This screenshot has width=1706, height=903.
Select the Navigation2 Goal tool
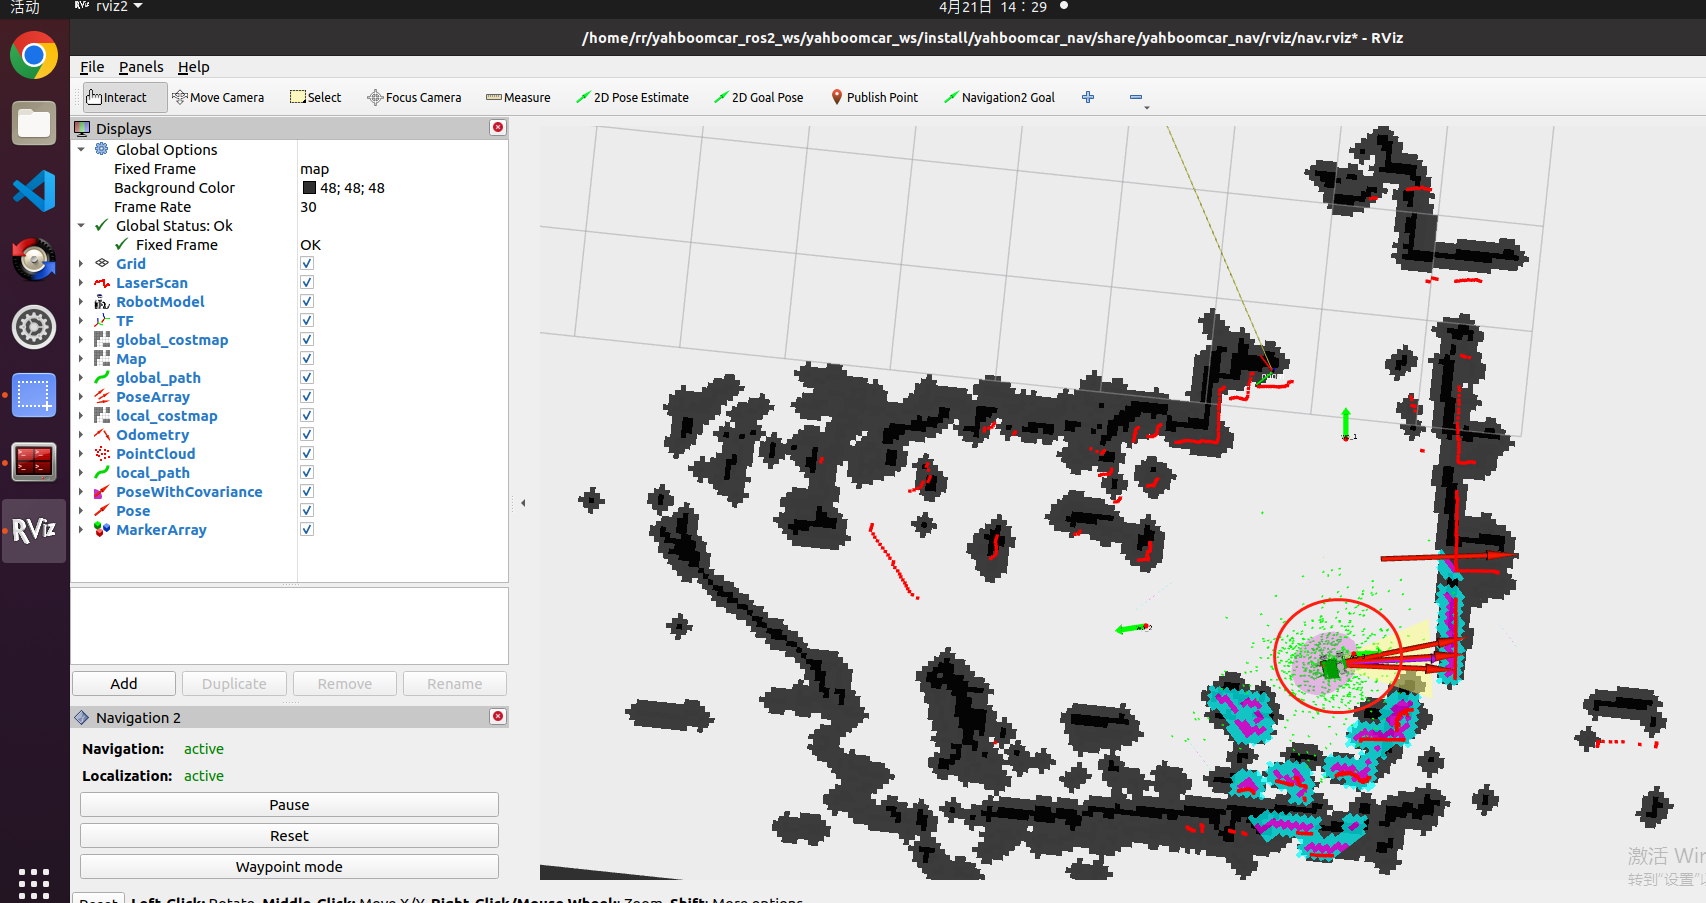[999, 97]
